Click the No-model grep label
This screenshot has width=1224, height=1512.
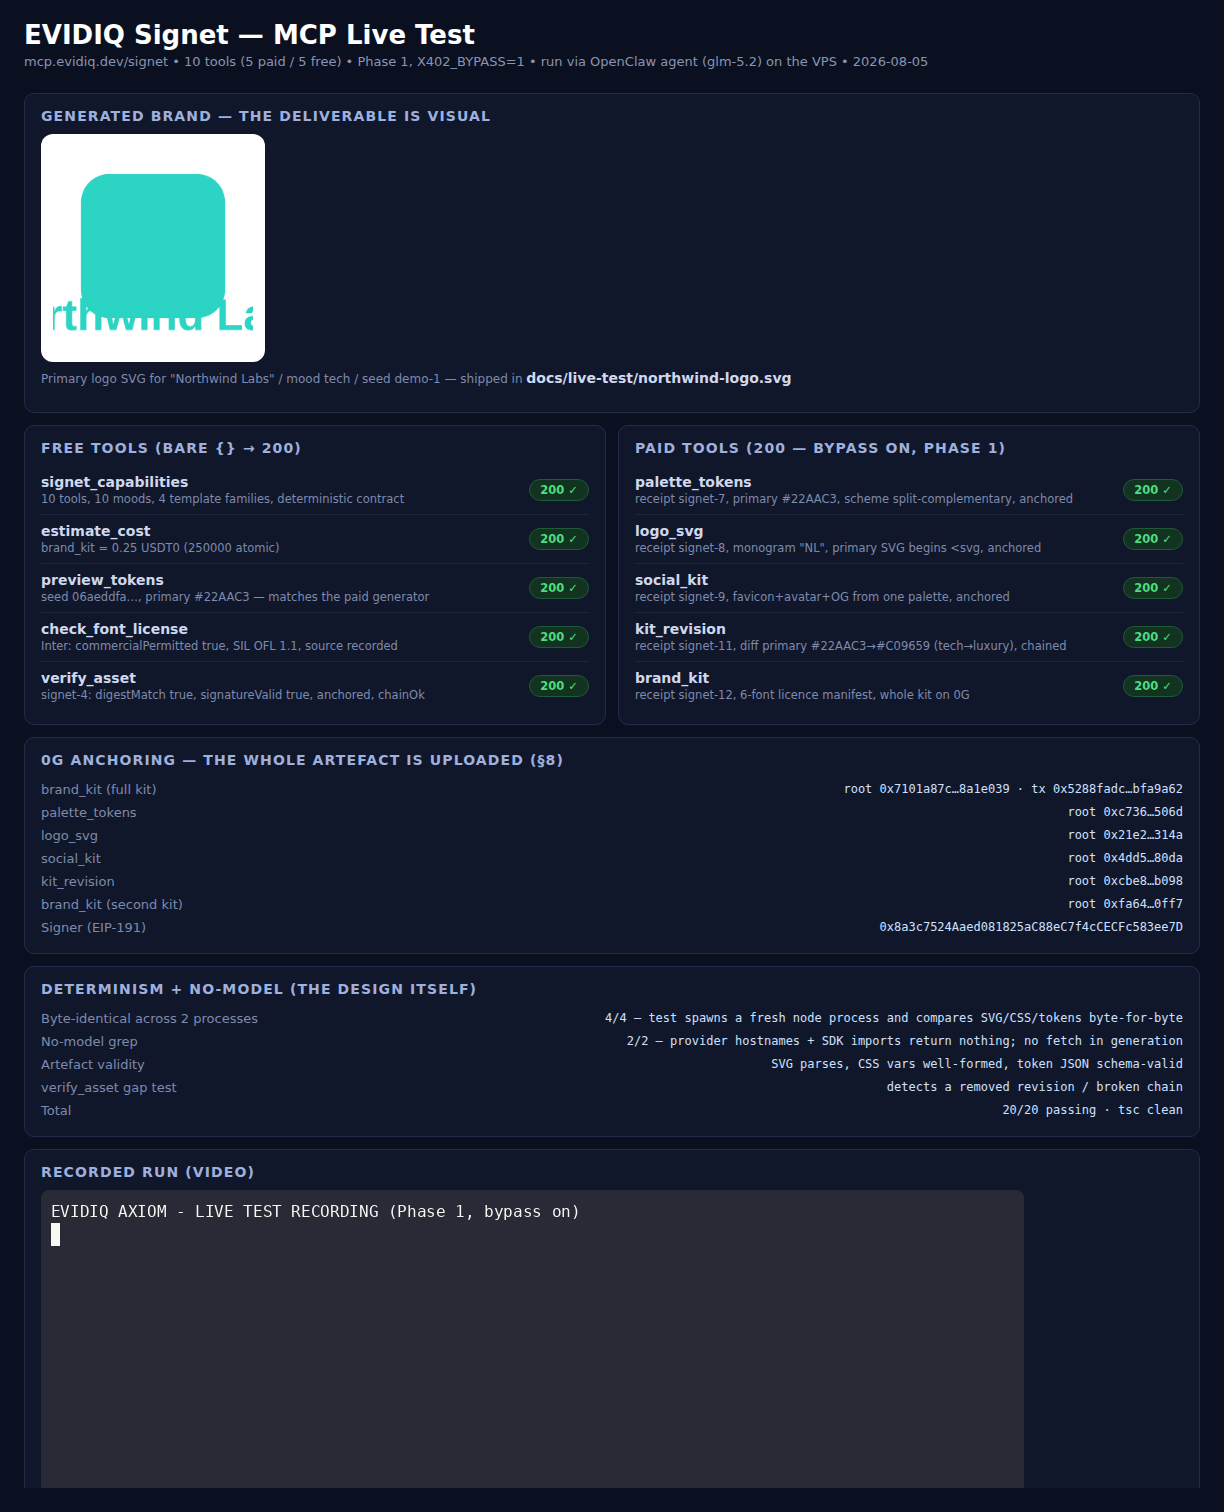click(x=89, y=1042)
